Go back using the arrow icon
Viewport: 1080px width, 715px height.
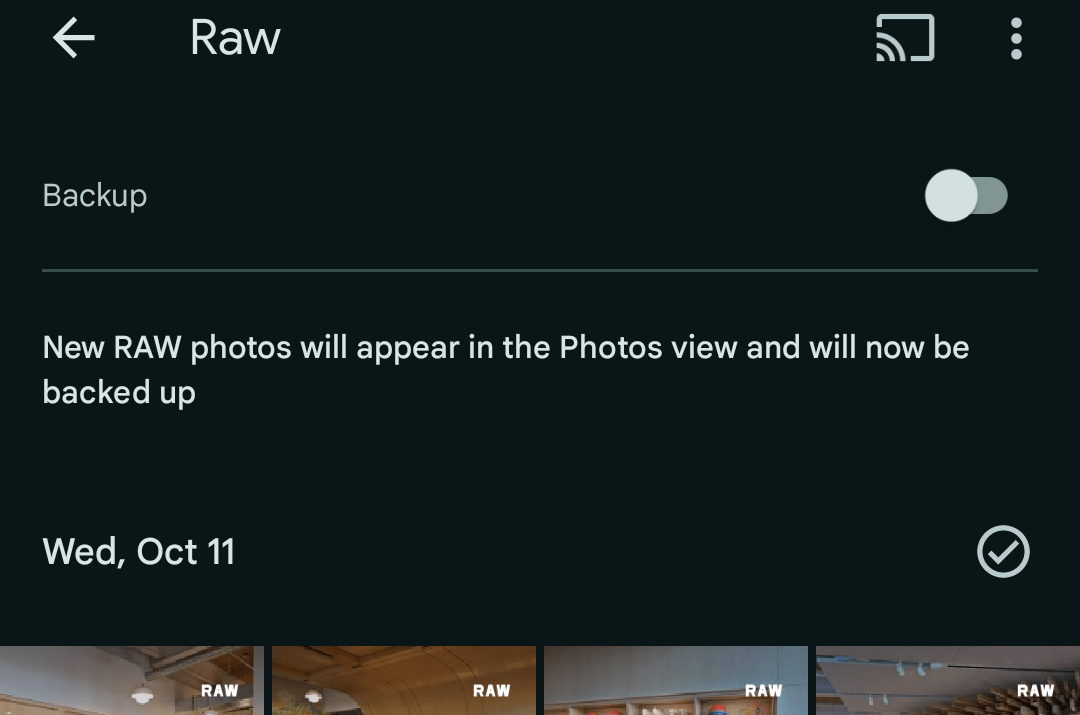tap(74, 38)
